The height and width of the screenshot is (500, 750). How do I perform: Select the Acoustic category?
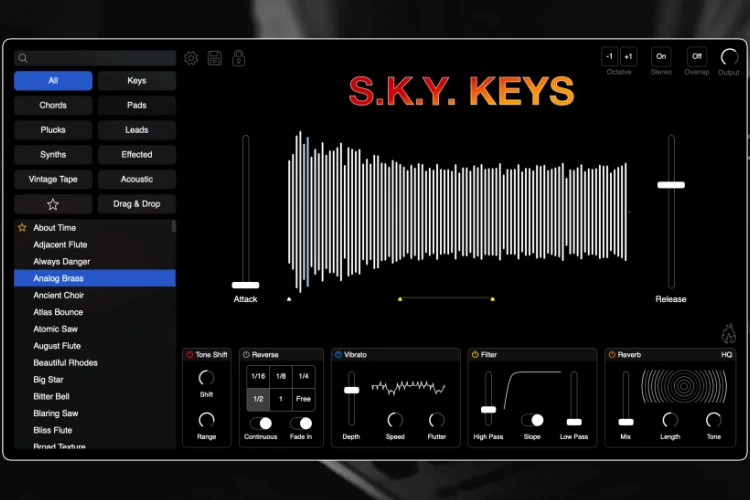click(x=137, y=179)
